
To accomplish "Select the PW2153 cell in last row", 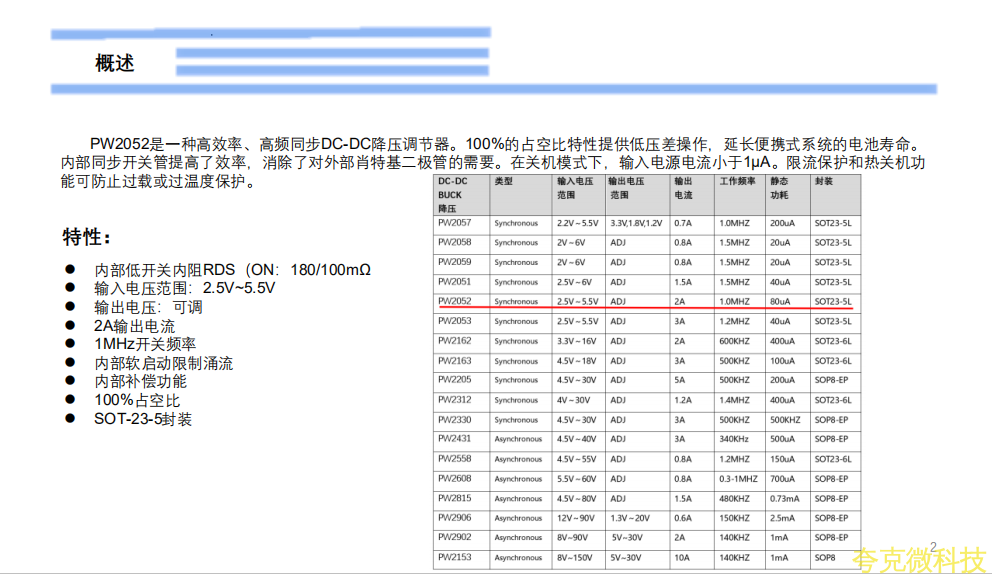I will click(x=454, y=557).
